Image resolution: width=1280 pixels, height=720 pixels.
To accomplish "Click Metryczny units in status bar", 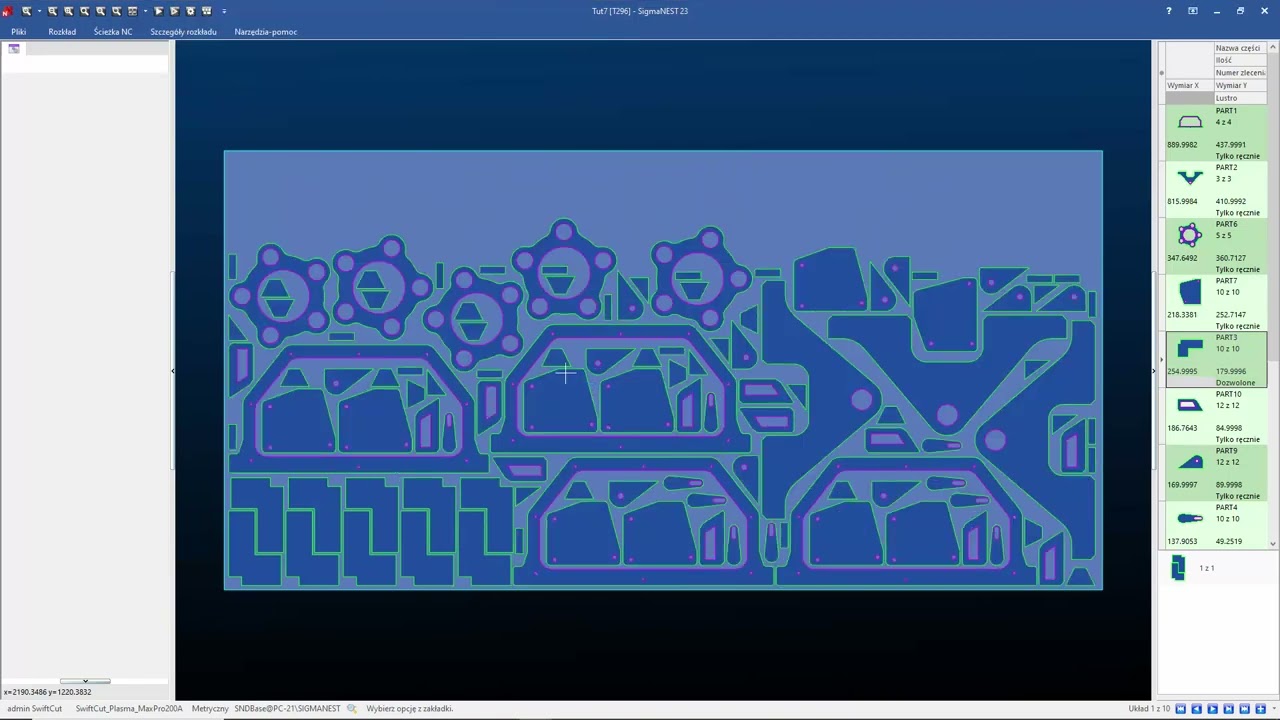I will [x=210, y=709].
